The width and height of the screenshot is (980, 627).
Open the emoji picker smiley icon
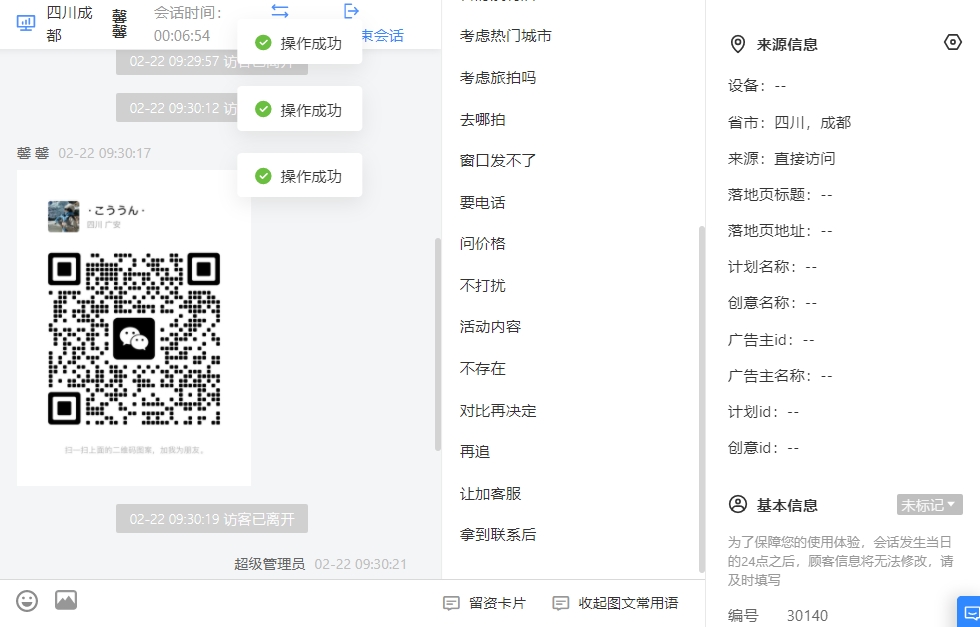pyautogui.click(x=27, y=601)
